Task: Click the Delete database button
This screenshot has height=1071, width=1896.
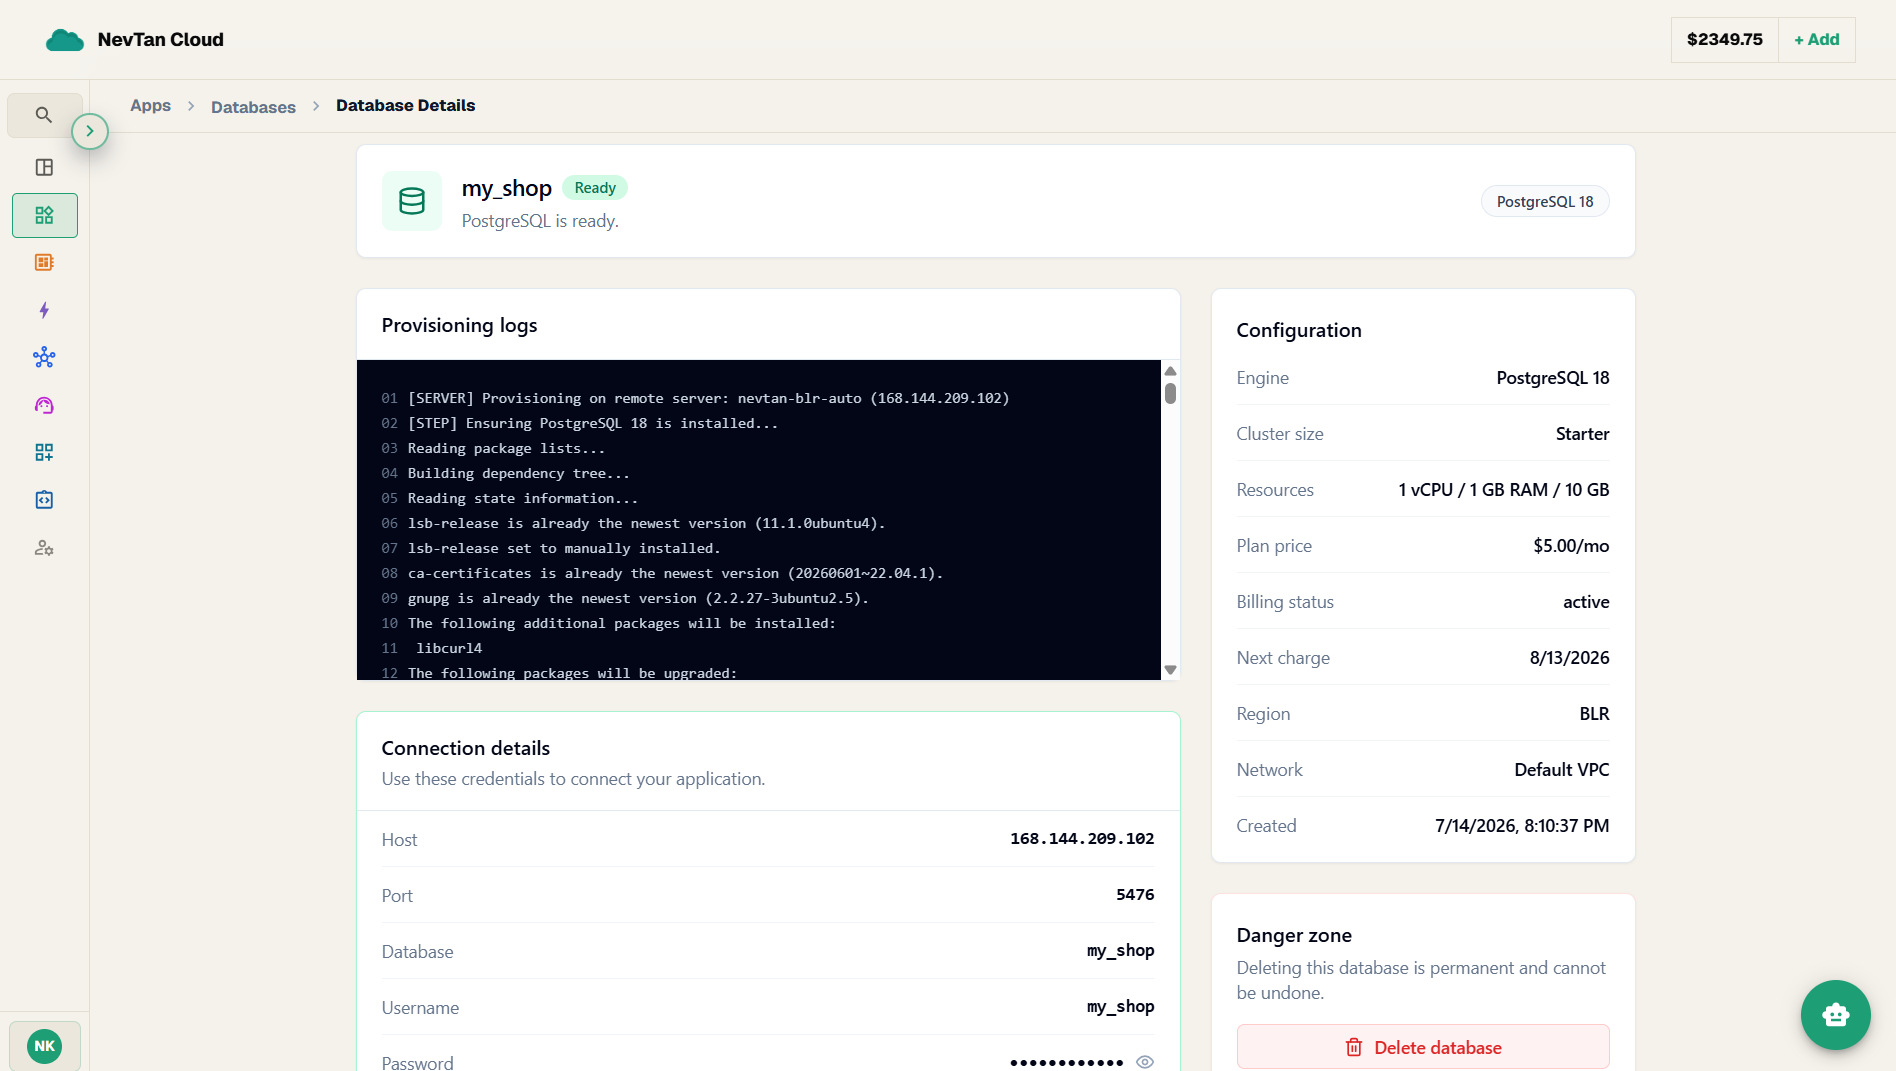Action: (x=1422, y=1047)
